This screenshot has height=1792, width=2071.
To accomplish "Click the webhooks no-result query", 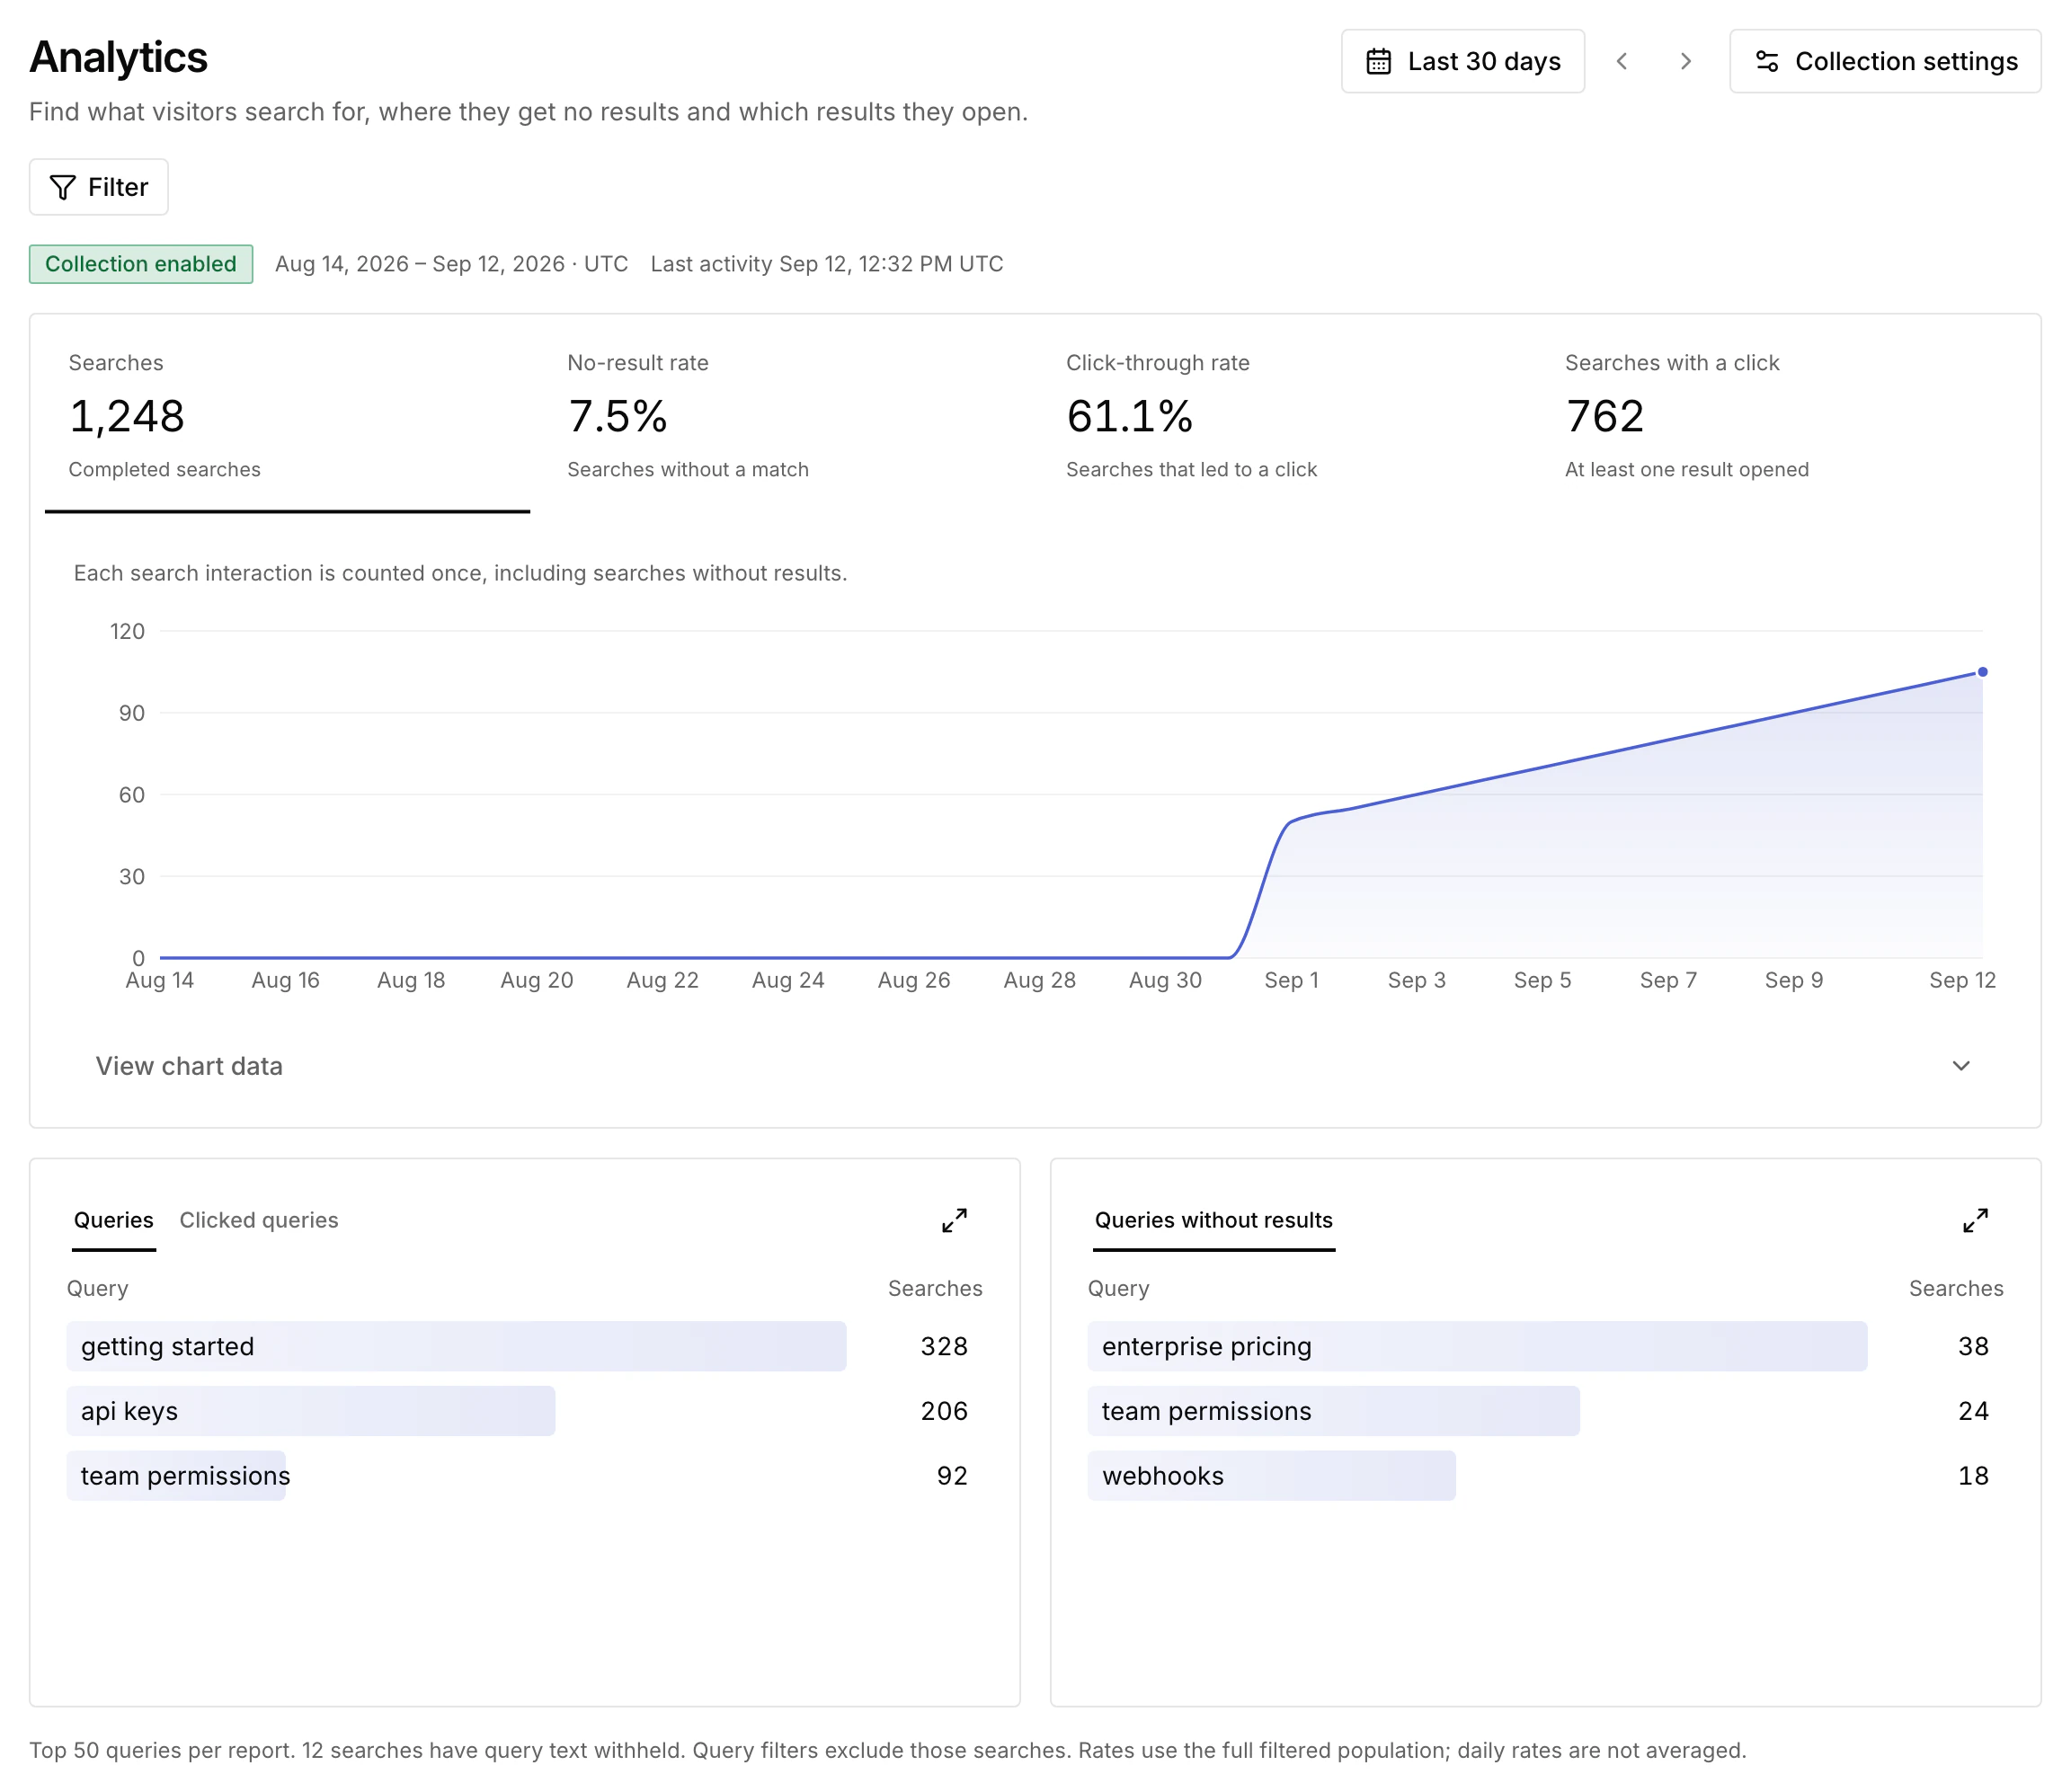I will pos(1546,1476).
